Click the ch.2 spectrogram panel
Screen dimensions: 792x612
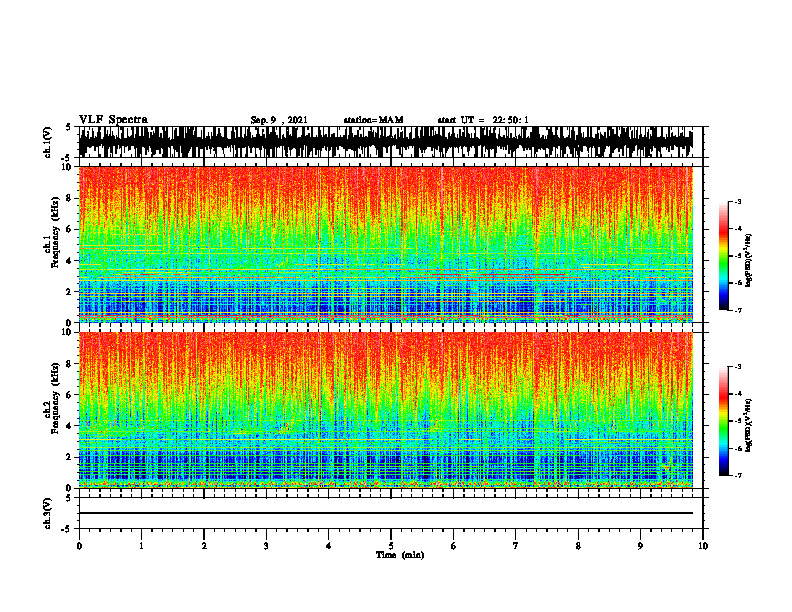386,410
